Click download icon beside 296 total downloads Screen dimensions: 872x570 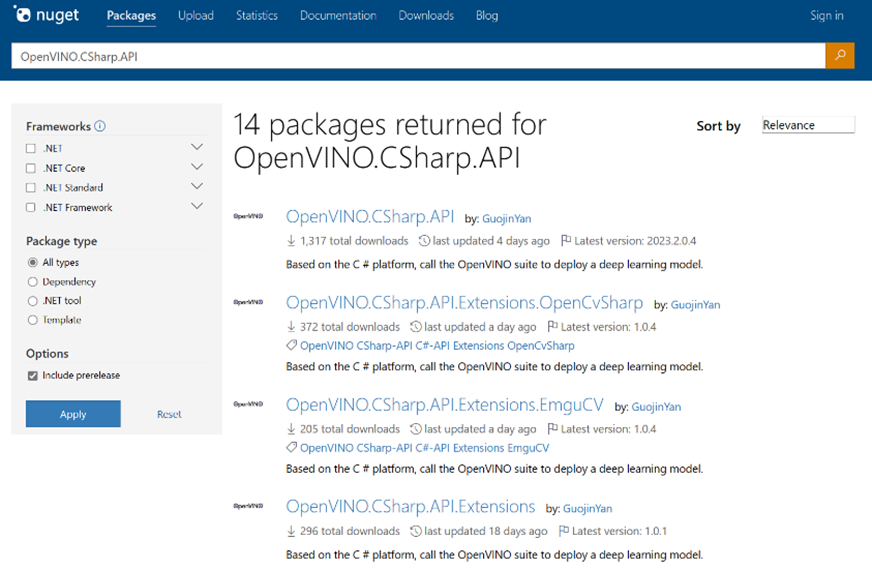click(291, 531)
